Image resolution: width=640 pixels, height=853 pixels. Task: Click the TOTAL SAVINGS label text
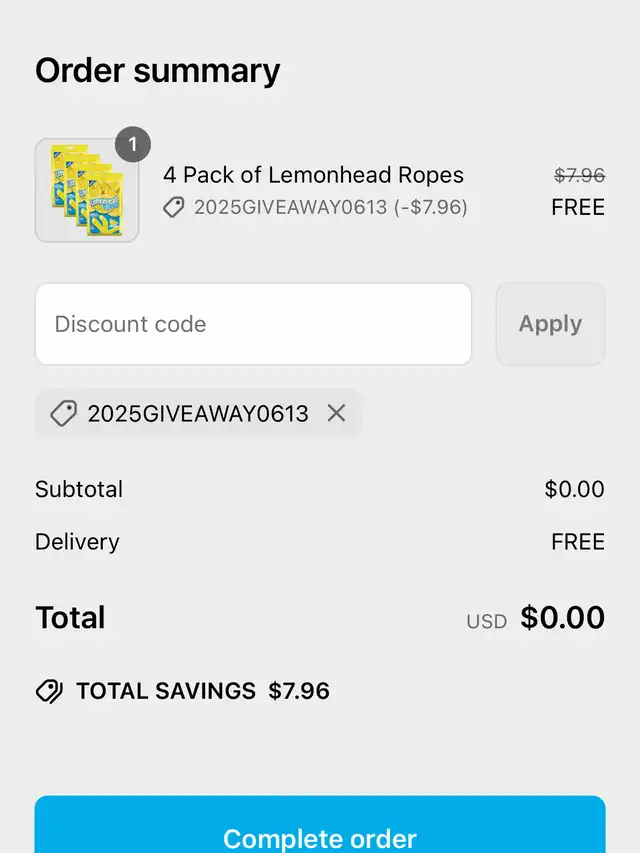tap(166, 691)
